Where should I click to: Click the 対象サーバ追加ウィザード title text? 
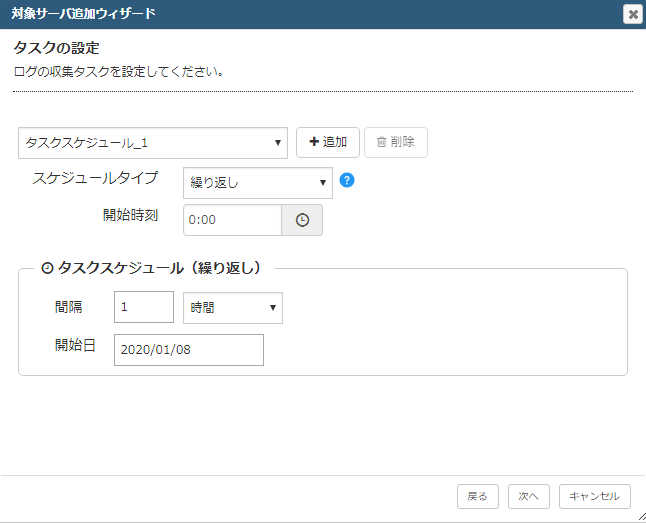coord(83,14)
